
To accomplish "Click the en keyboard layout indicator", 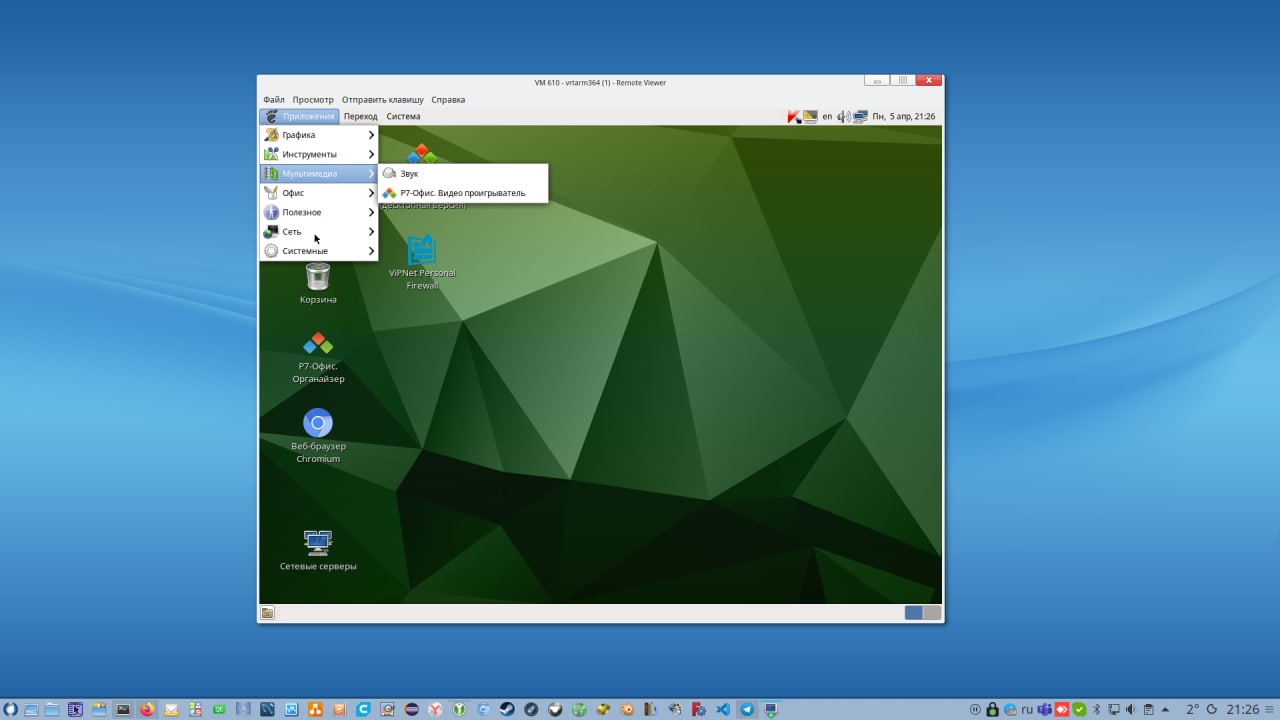I will click(827, 116).
